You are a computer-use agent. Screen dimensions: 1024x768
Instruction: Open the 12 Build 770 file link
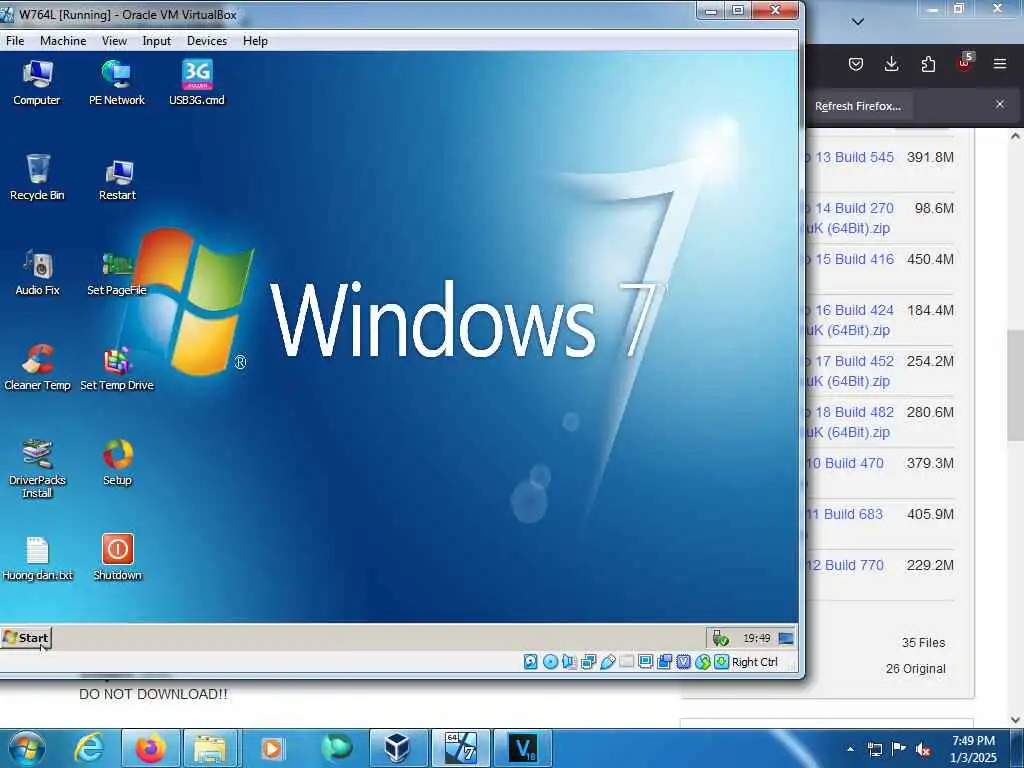pos(846,565)
